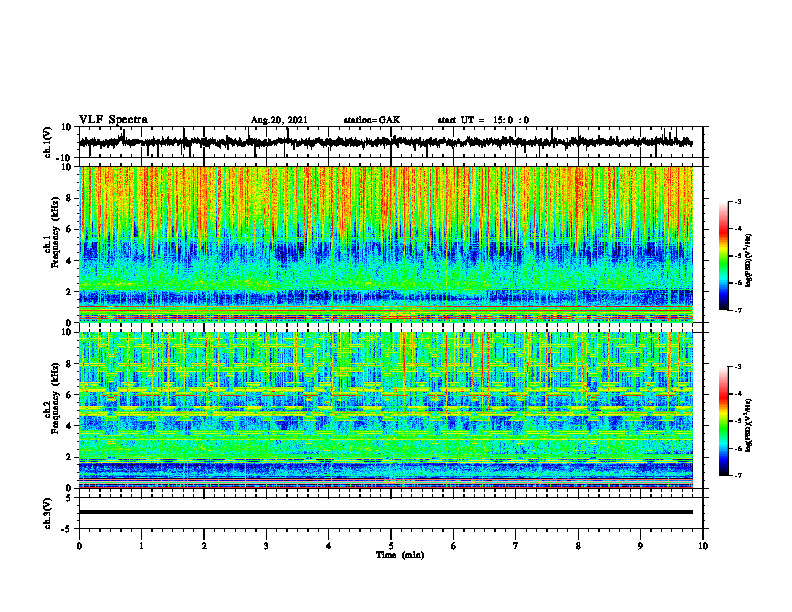This screenshot has height=612, width=792.
Task: Click the time axis tick label "10"
Action: click(x=703, y=546)
